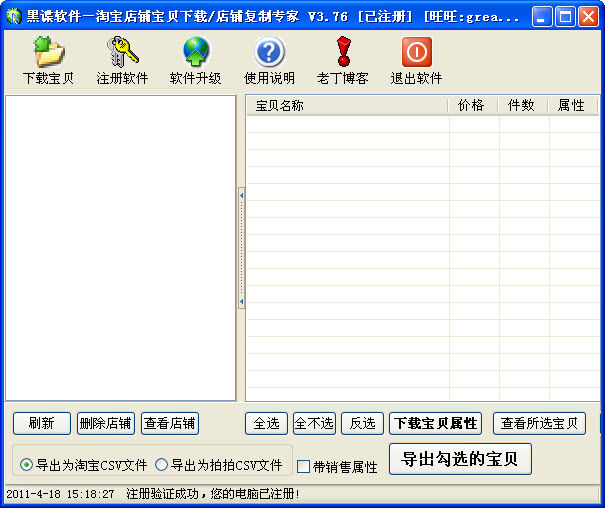
Task: Click the 全不选 button
Action: tap(314, 424)
